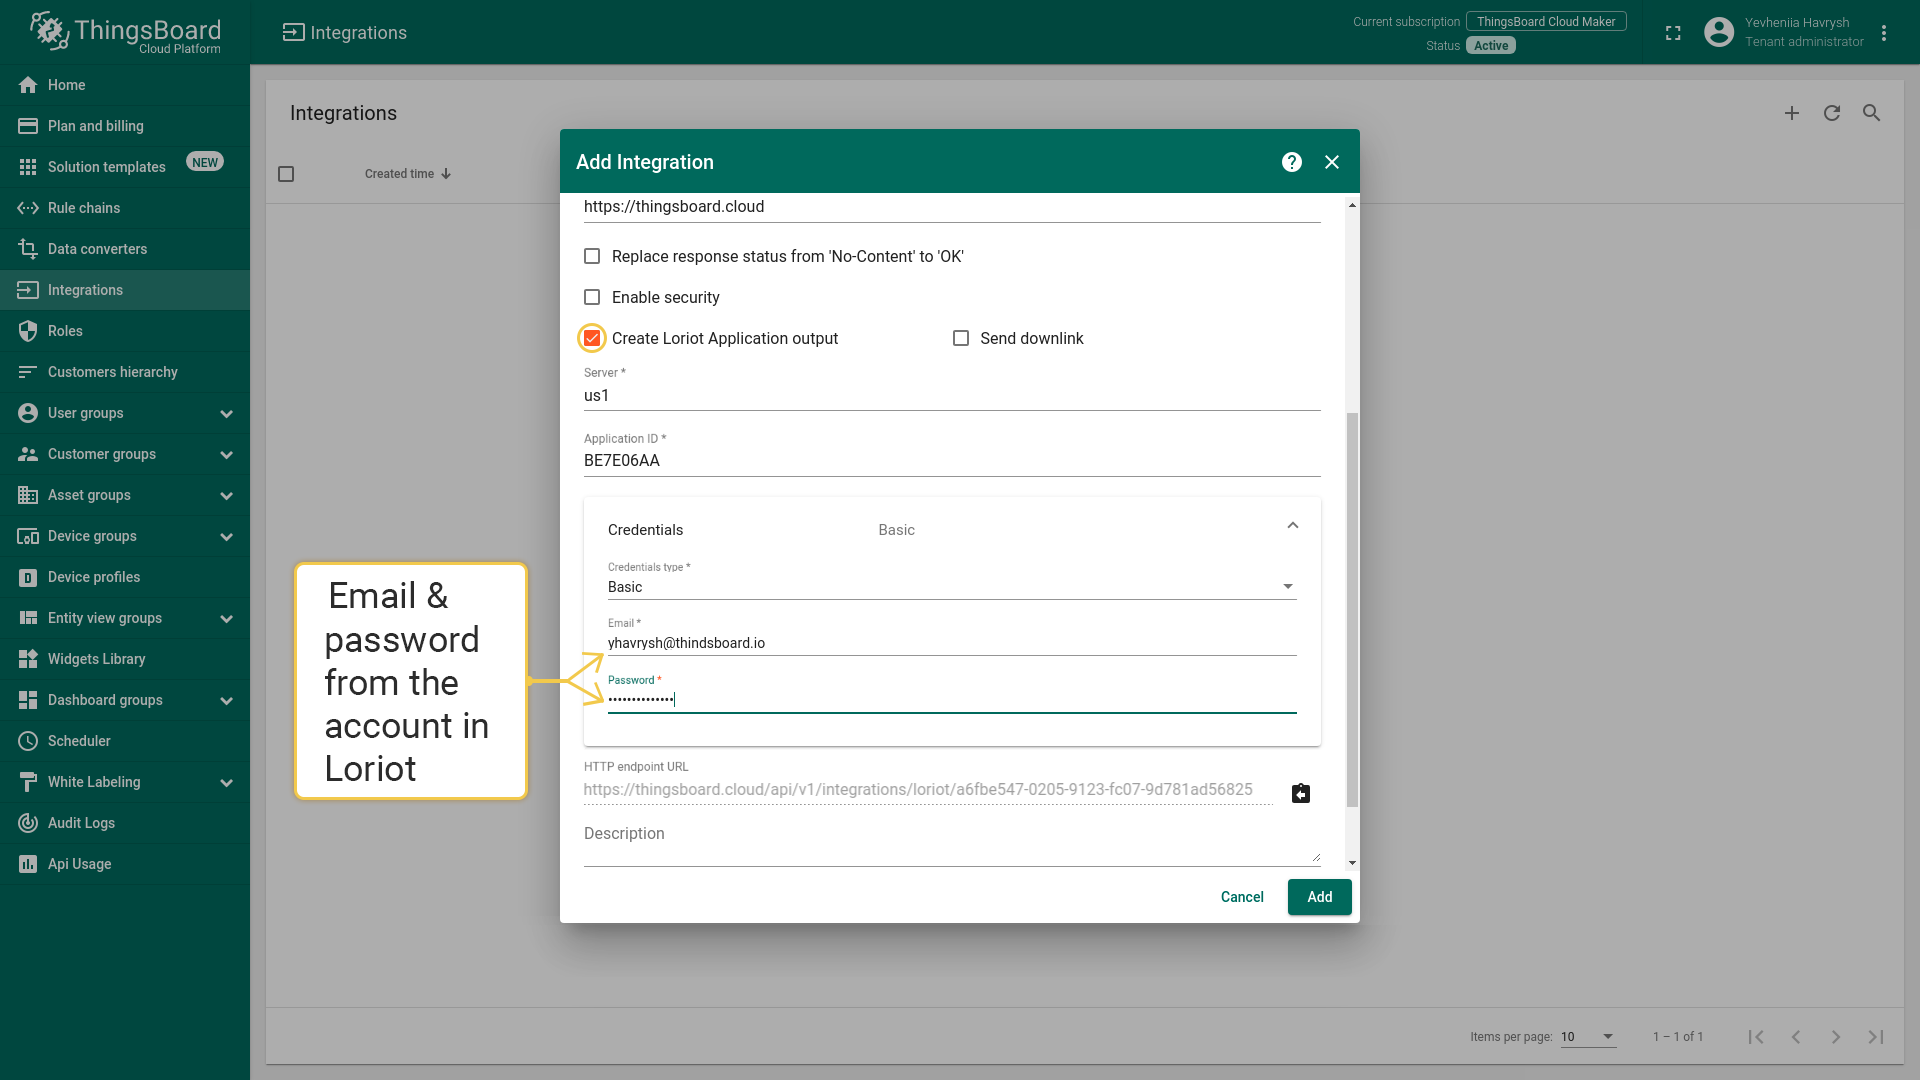Open Data converters menu item
The width and height of the screenshot is (1920, 1080).
[x=125, y=249]
